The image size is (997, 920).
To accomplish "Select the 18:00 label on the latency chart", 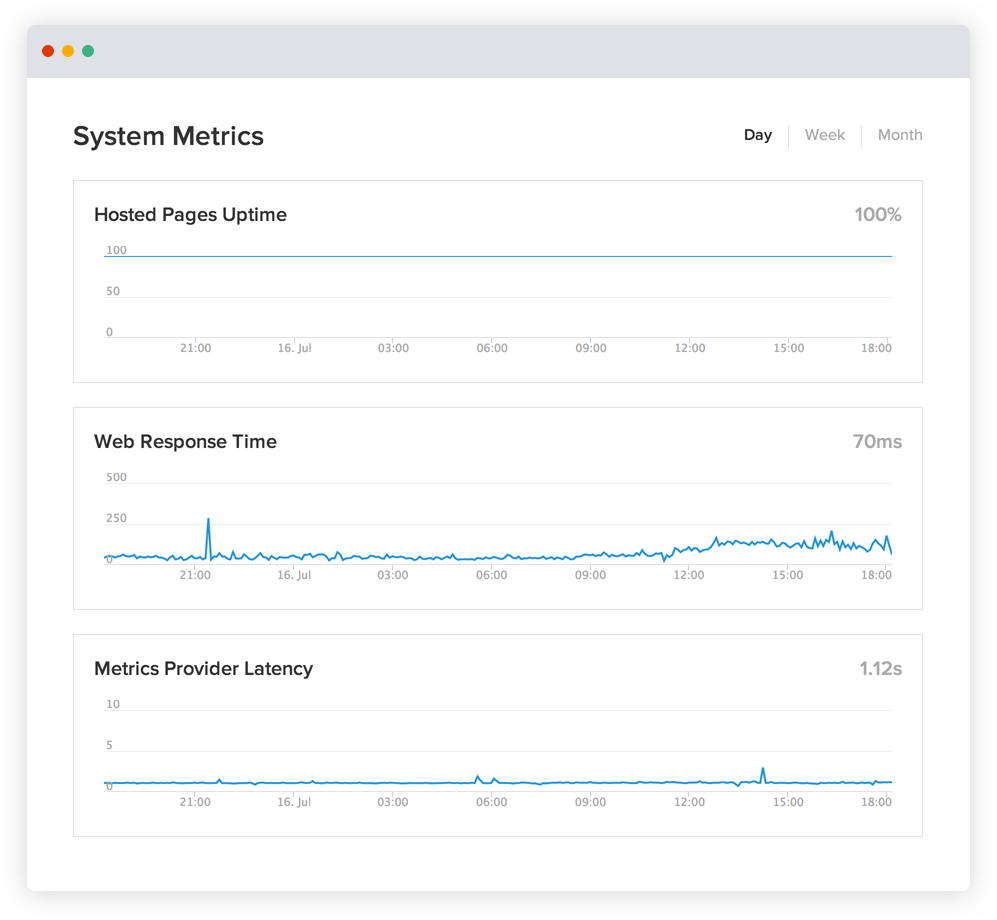I will pyautogui.click(x=875, y=801).
